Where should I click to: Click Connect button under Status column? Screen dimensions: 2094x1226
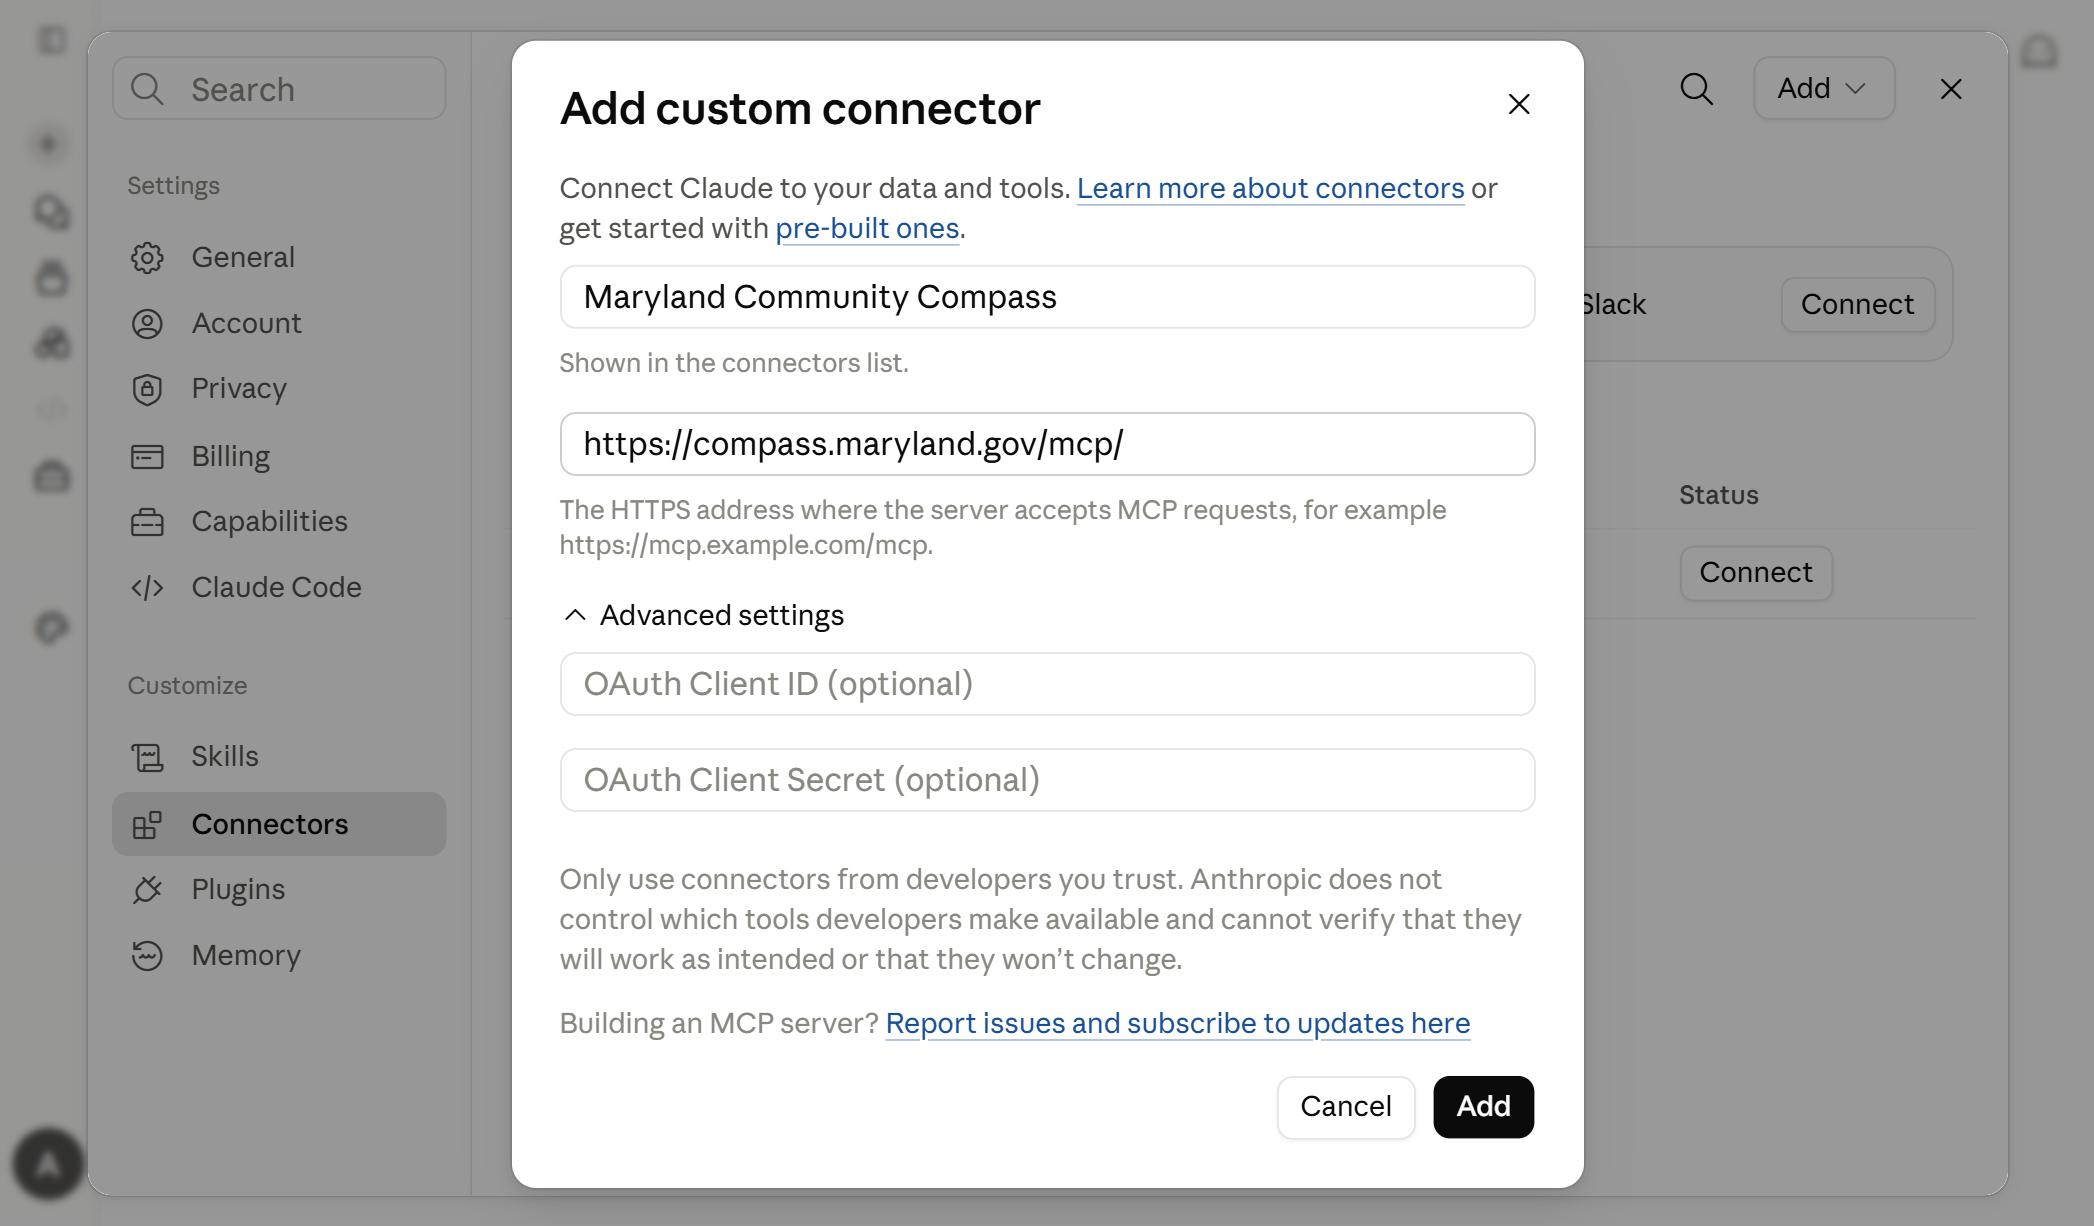tap(1756, 572)
